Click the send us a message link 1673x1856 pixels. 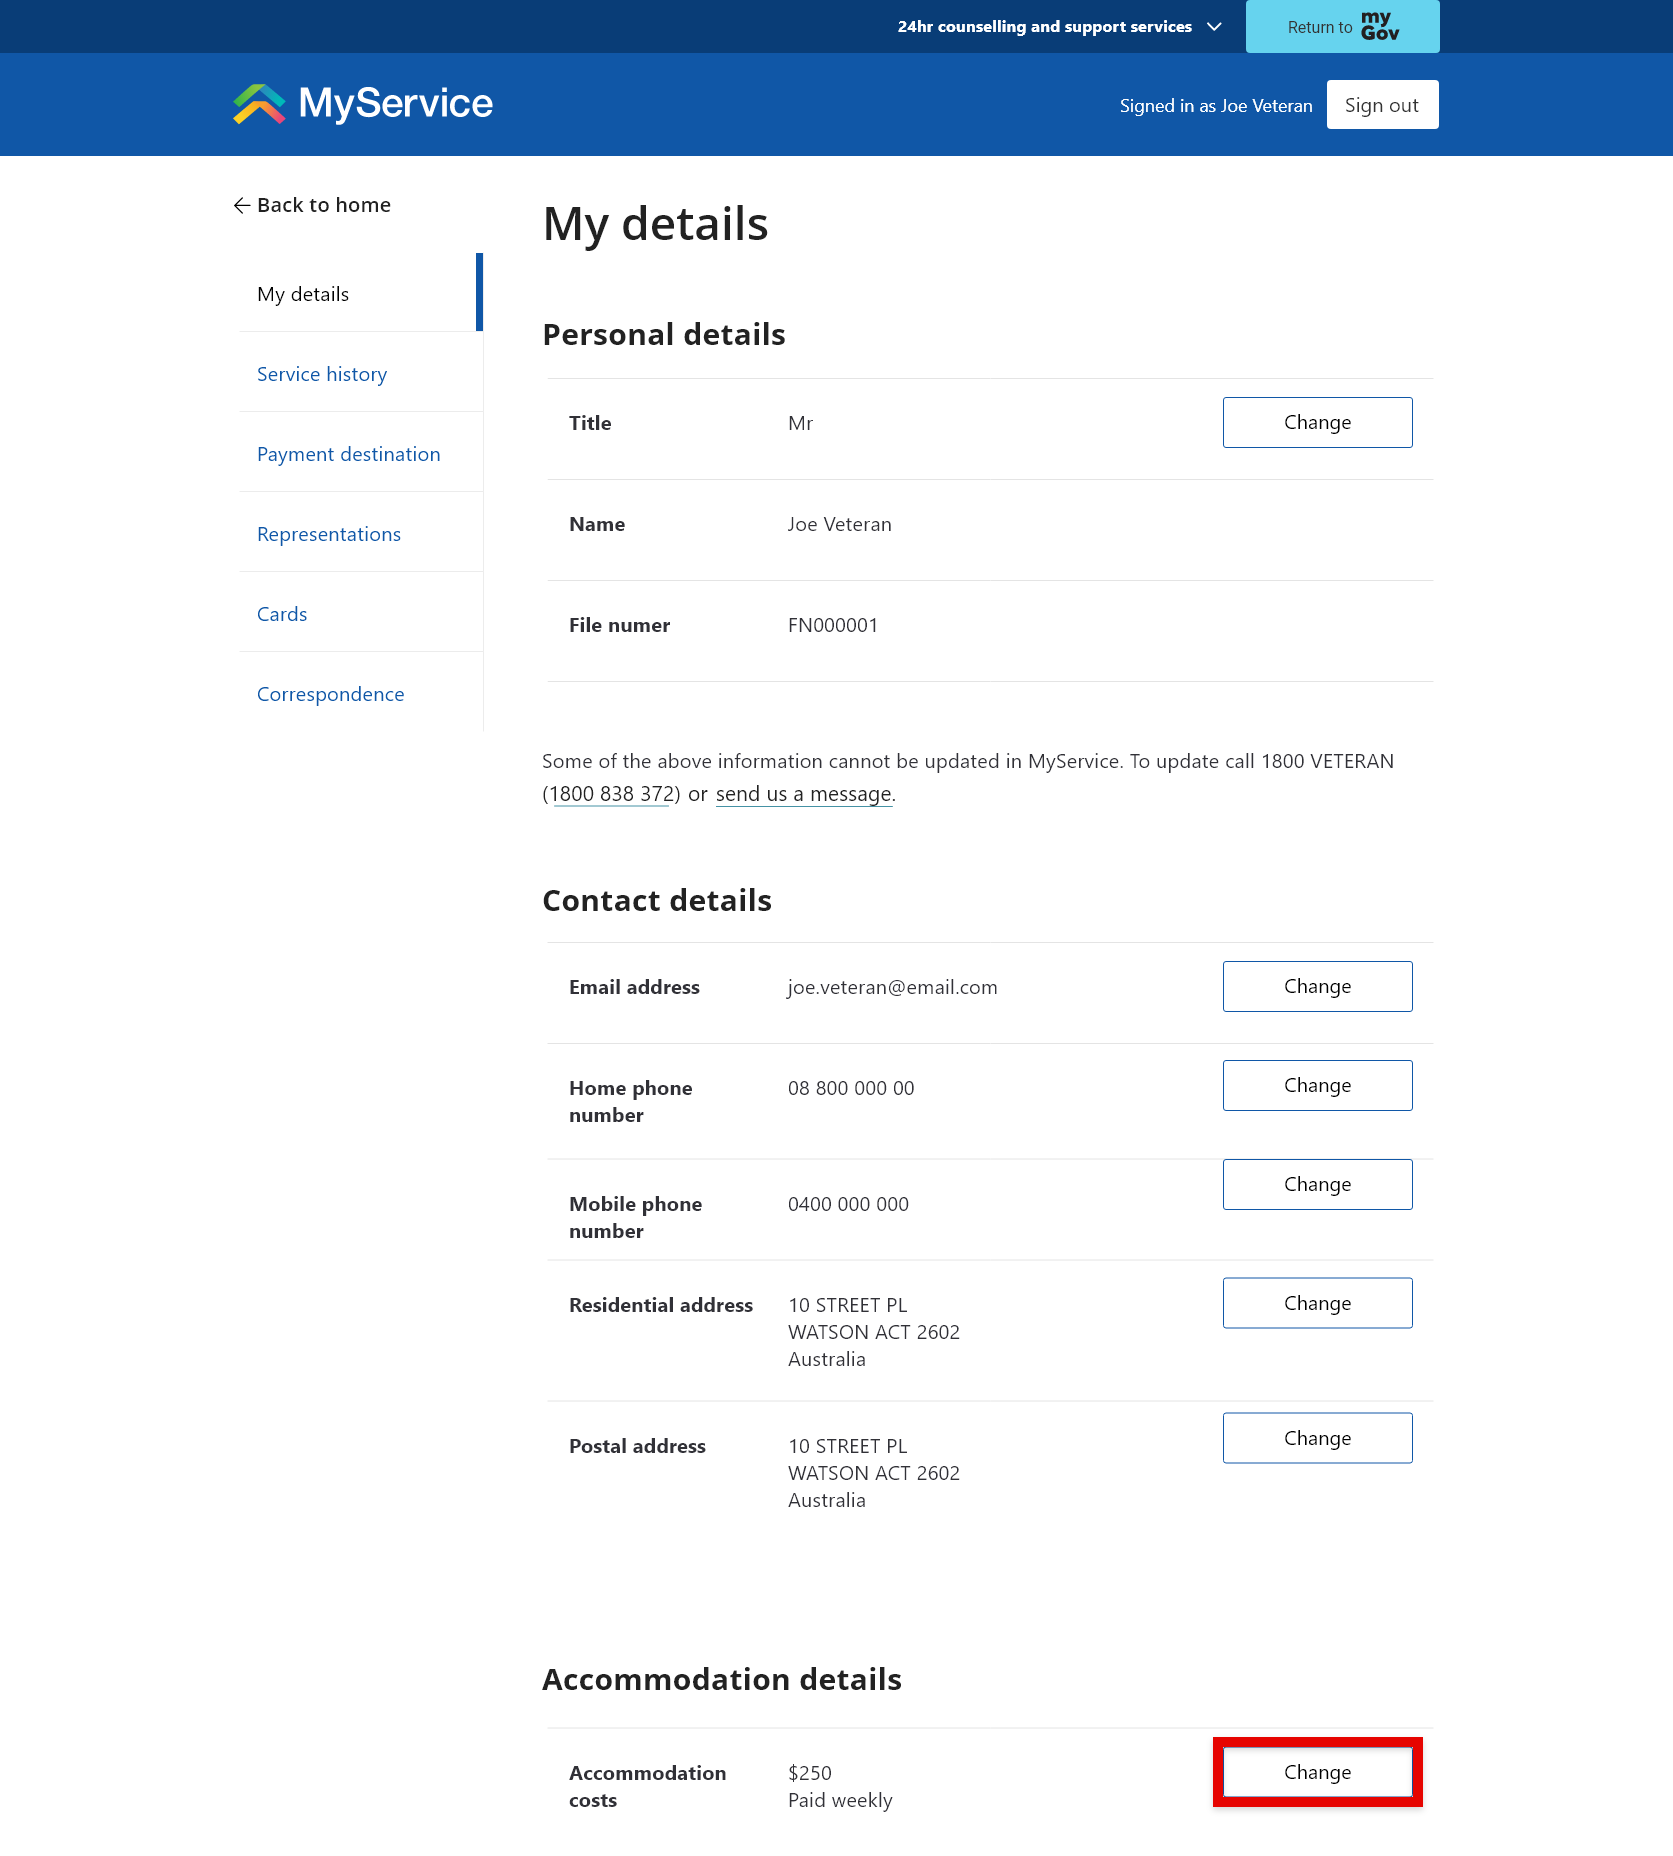(803, 793)
